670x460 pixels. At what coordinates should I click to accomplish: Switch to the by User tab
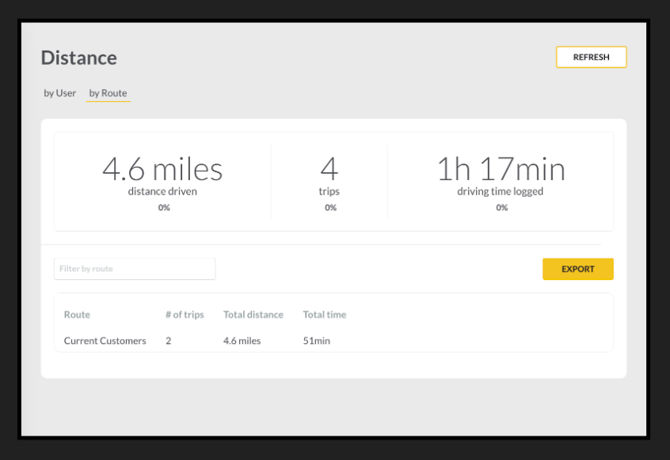[60, 93]
